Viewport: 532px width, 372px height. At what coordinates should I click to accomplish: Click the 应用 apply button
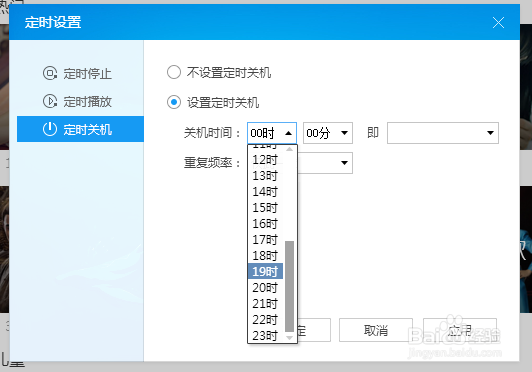(x=460, y=330)
